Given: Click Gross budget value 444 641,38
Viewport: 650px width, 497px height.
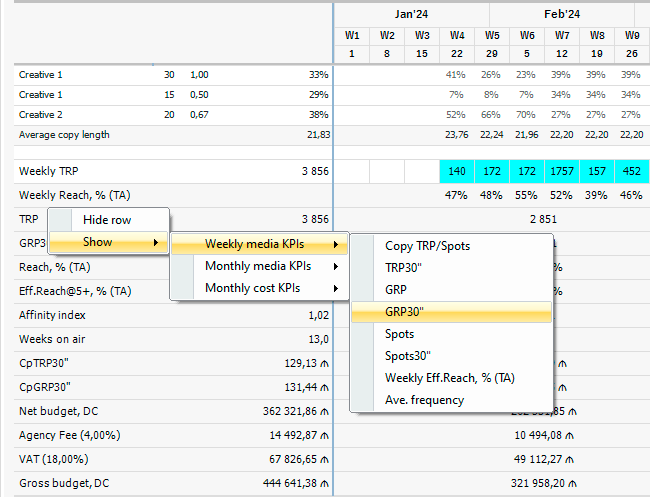Looking at the screenshot, I should (x=290, y=483).
